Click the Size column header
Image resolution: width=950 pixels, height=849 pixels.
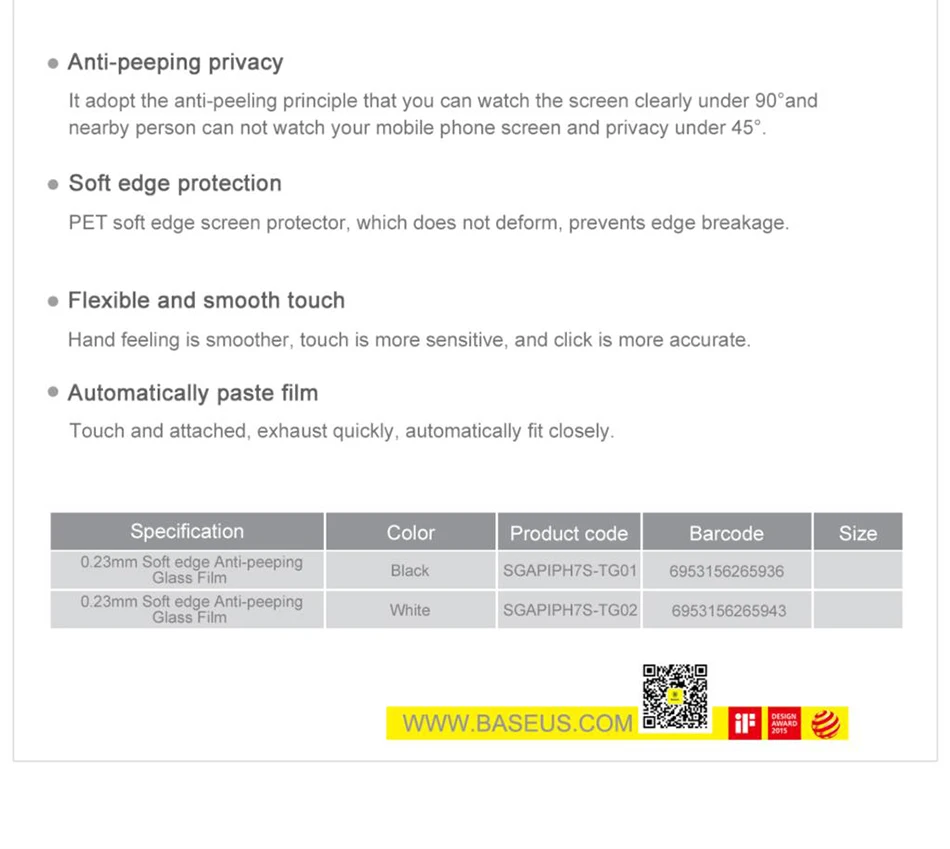[x=857, y=533]
